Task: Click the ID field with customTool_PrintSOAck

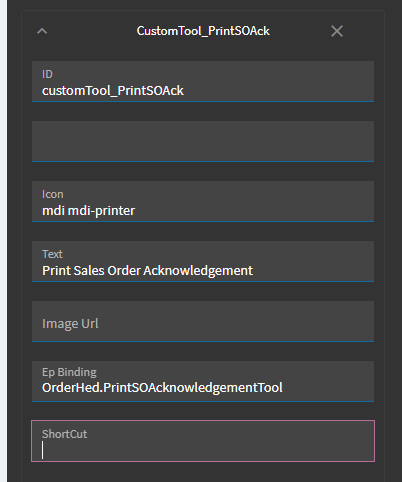Action: click(203, 81)
